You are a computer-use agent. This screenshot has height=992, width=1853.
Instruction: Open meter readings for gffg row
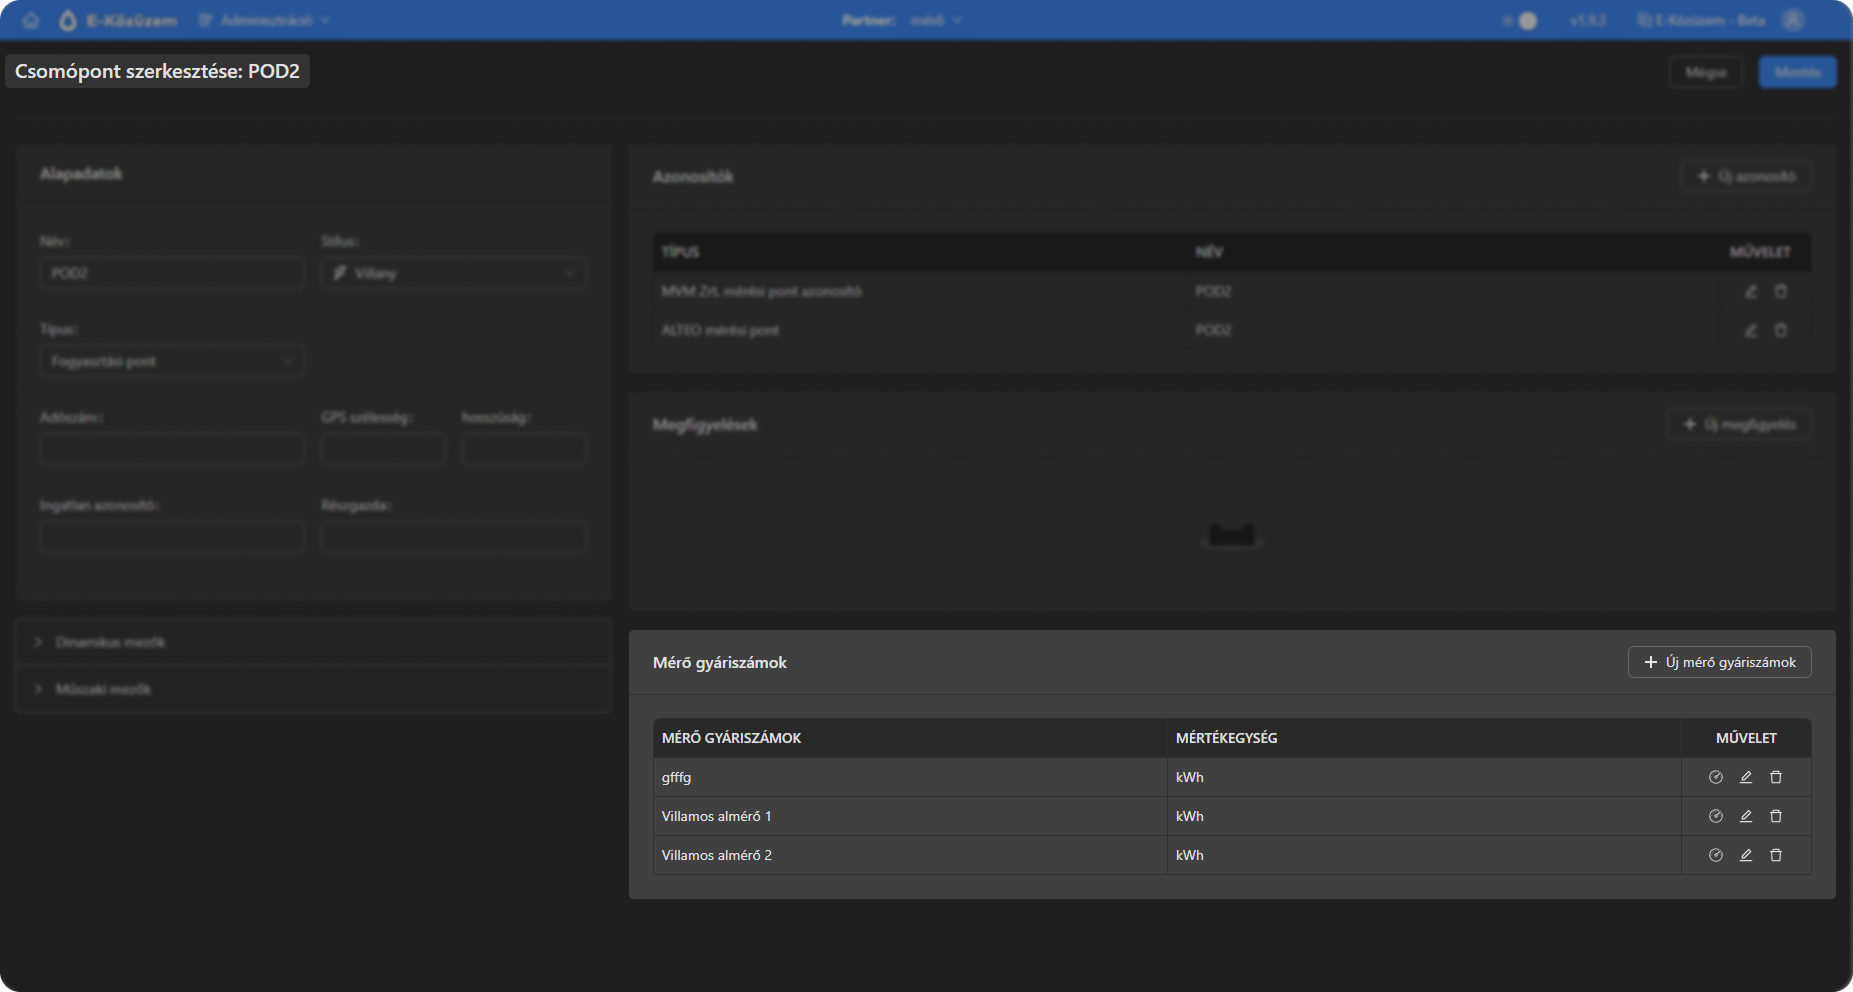pyautogui.click(x=1715, y=777)
